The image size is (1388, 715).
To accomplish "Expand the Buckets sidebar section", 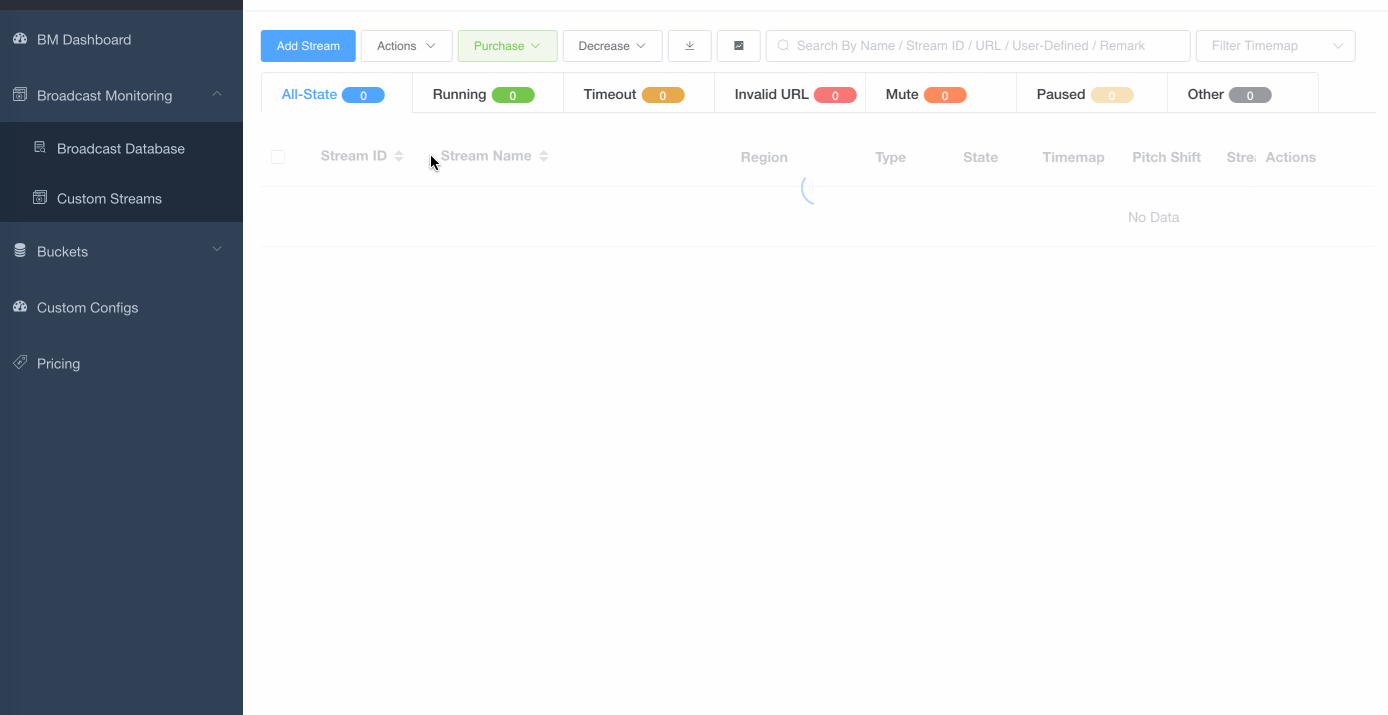I will pos(217,250).
